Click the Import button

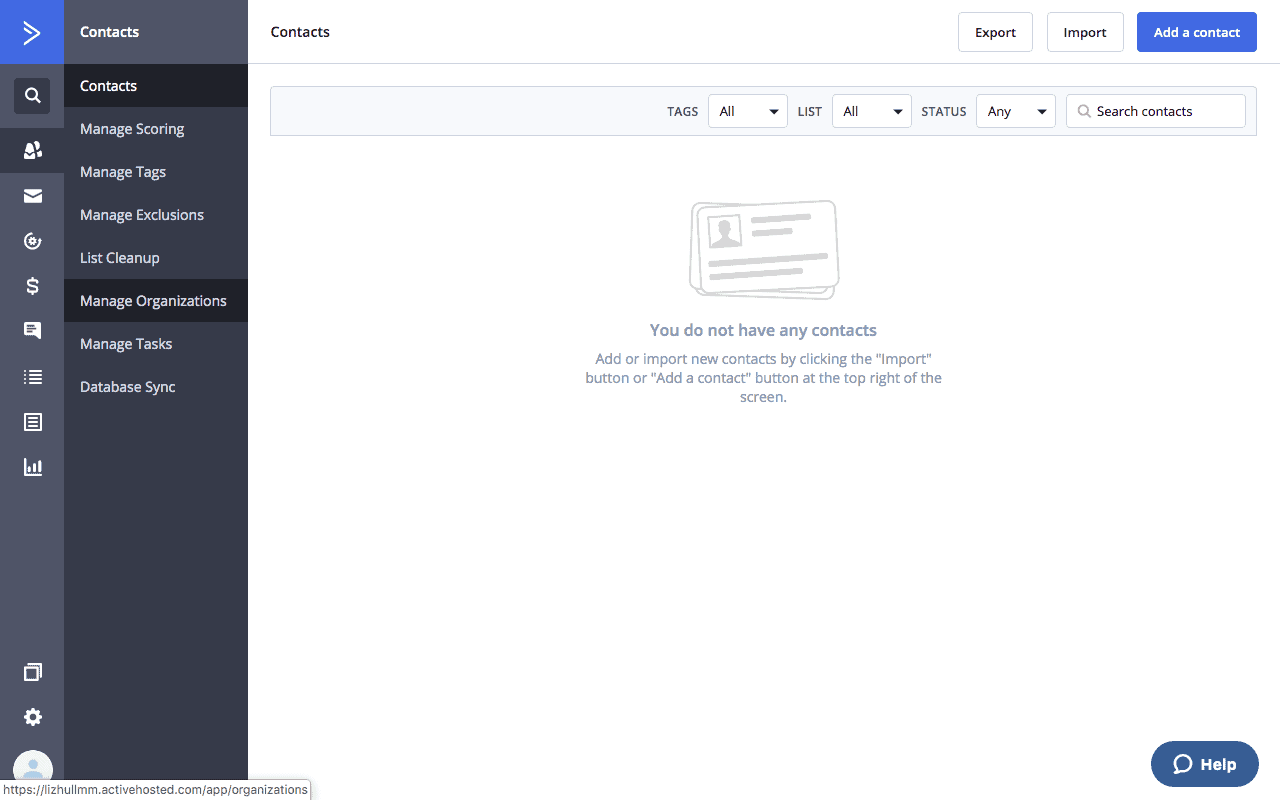(x=1085, y=32)
